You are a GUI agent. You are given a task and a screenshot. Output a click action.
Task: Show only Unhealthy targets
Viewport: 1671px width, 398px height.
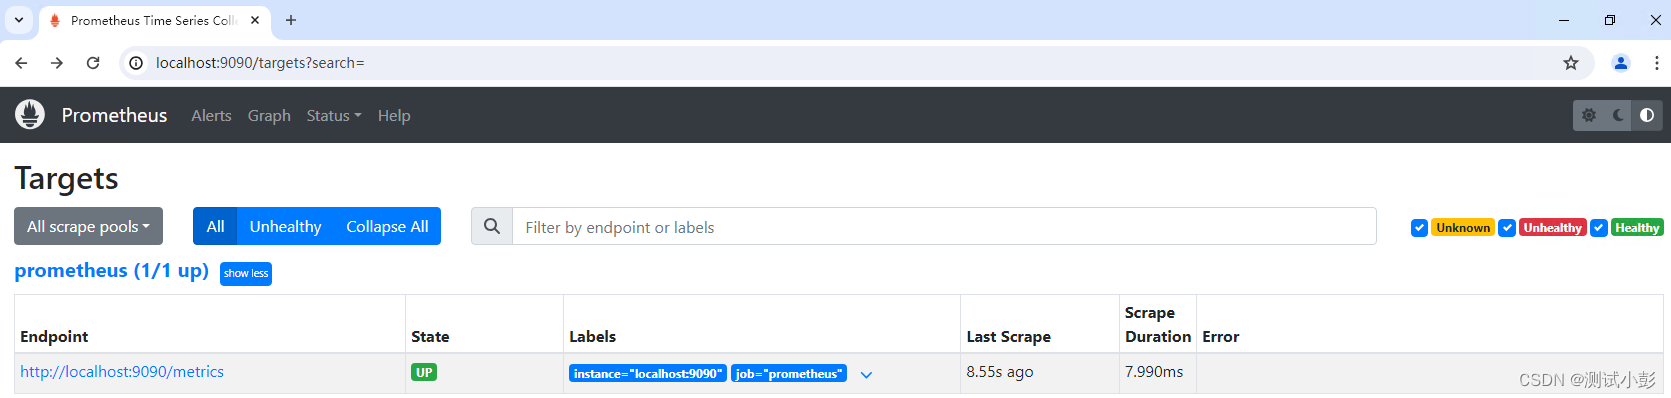coord(285,226)
